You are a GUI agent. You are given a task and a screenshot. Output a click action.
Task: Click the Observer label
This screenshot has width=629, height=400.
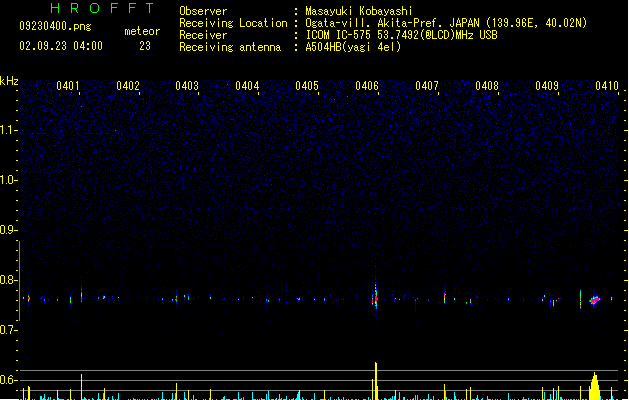[203, 11]
